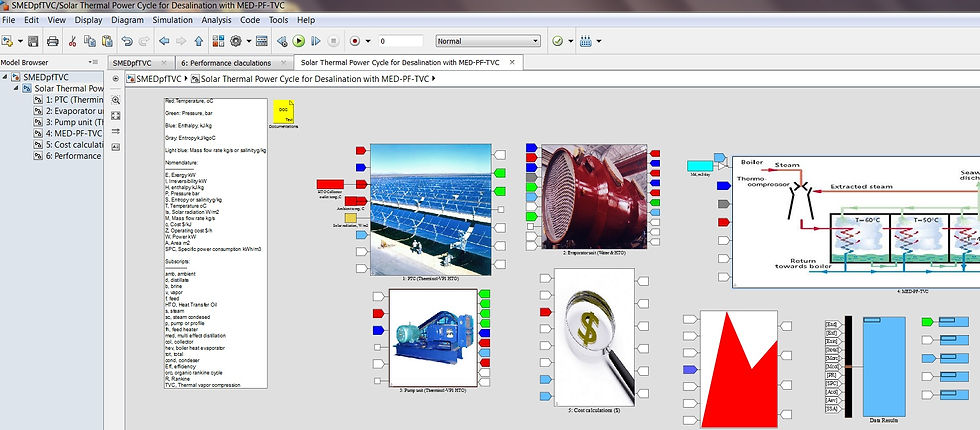
Task: Close the SMEDpfTVC tab
Action: (164, 62)
